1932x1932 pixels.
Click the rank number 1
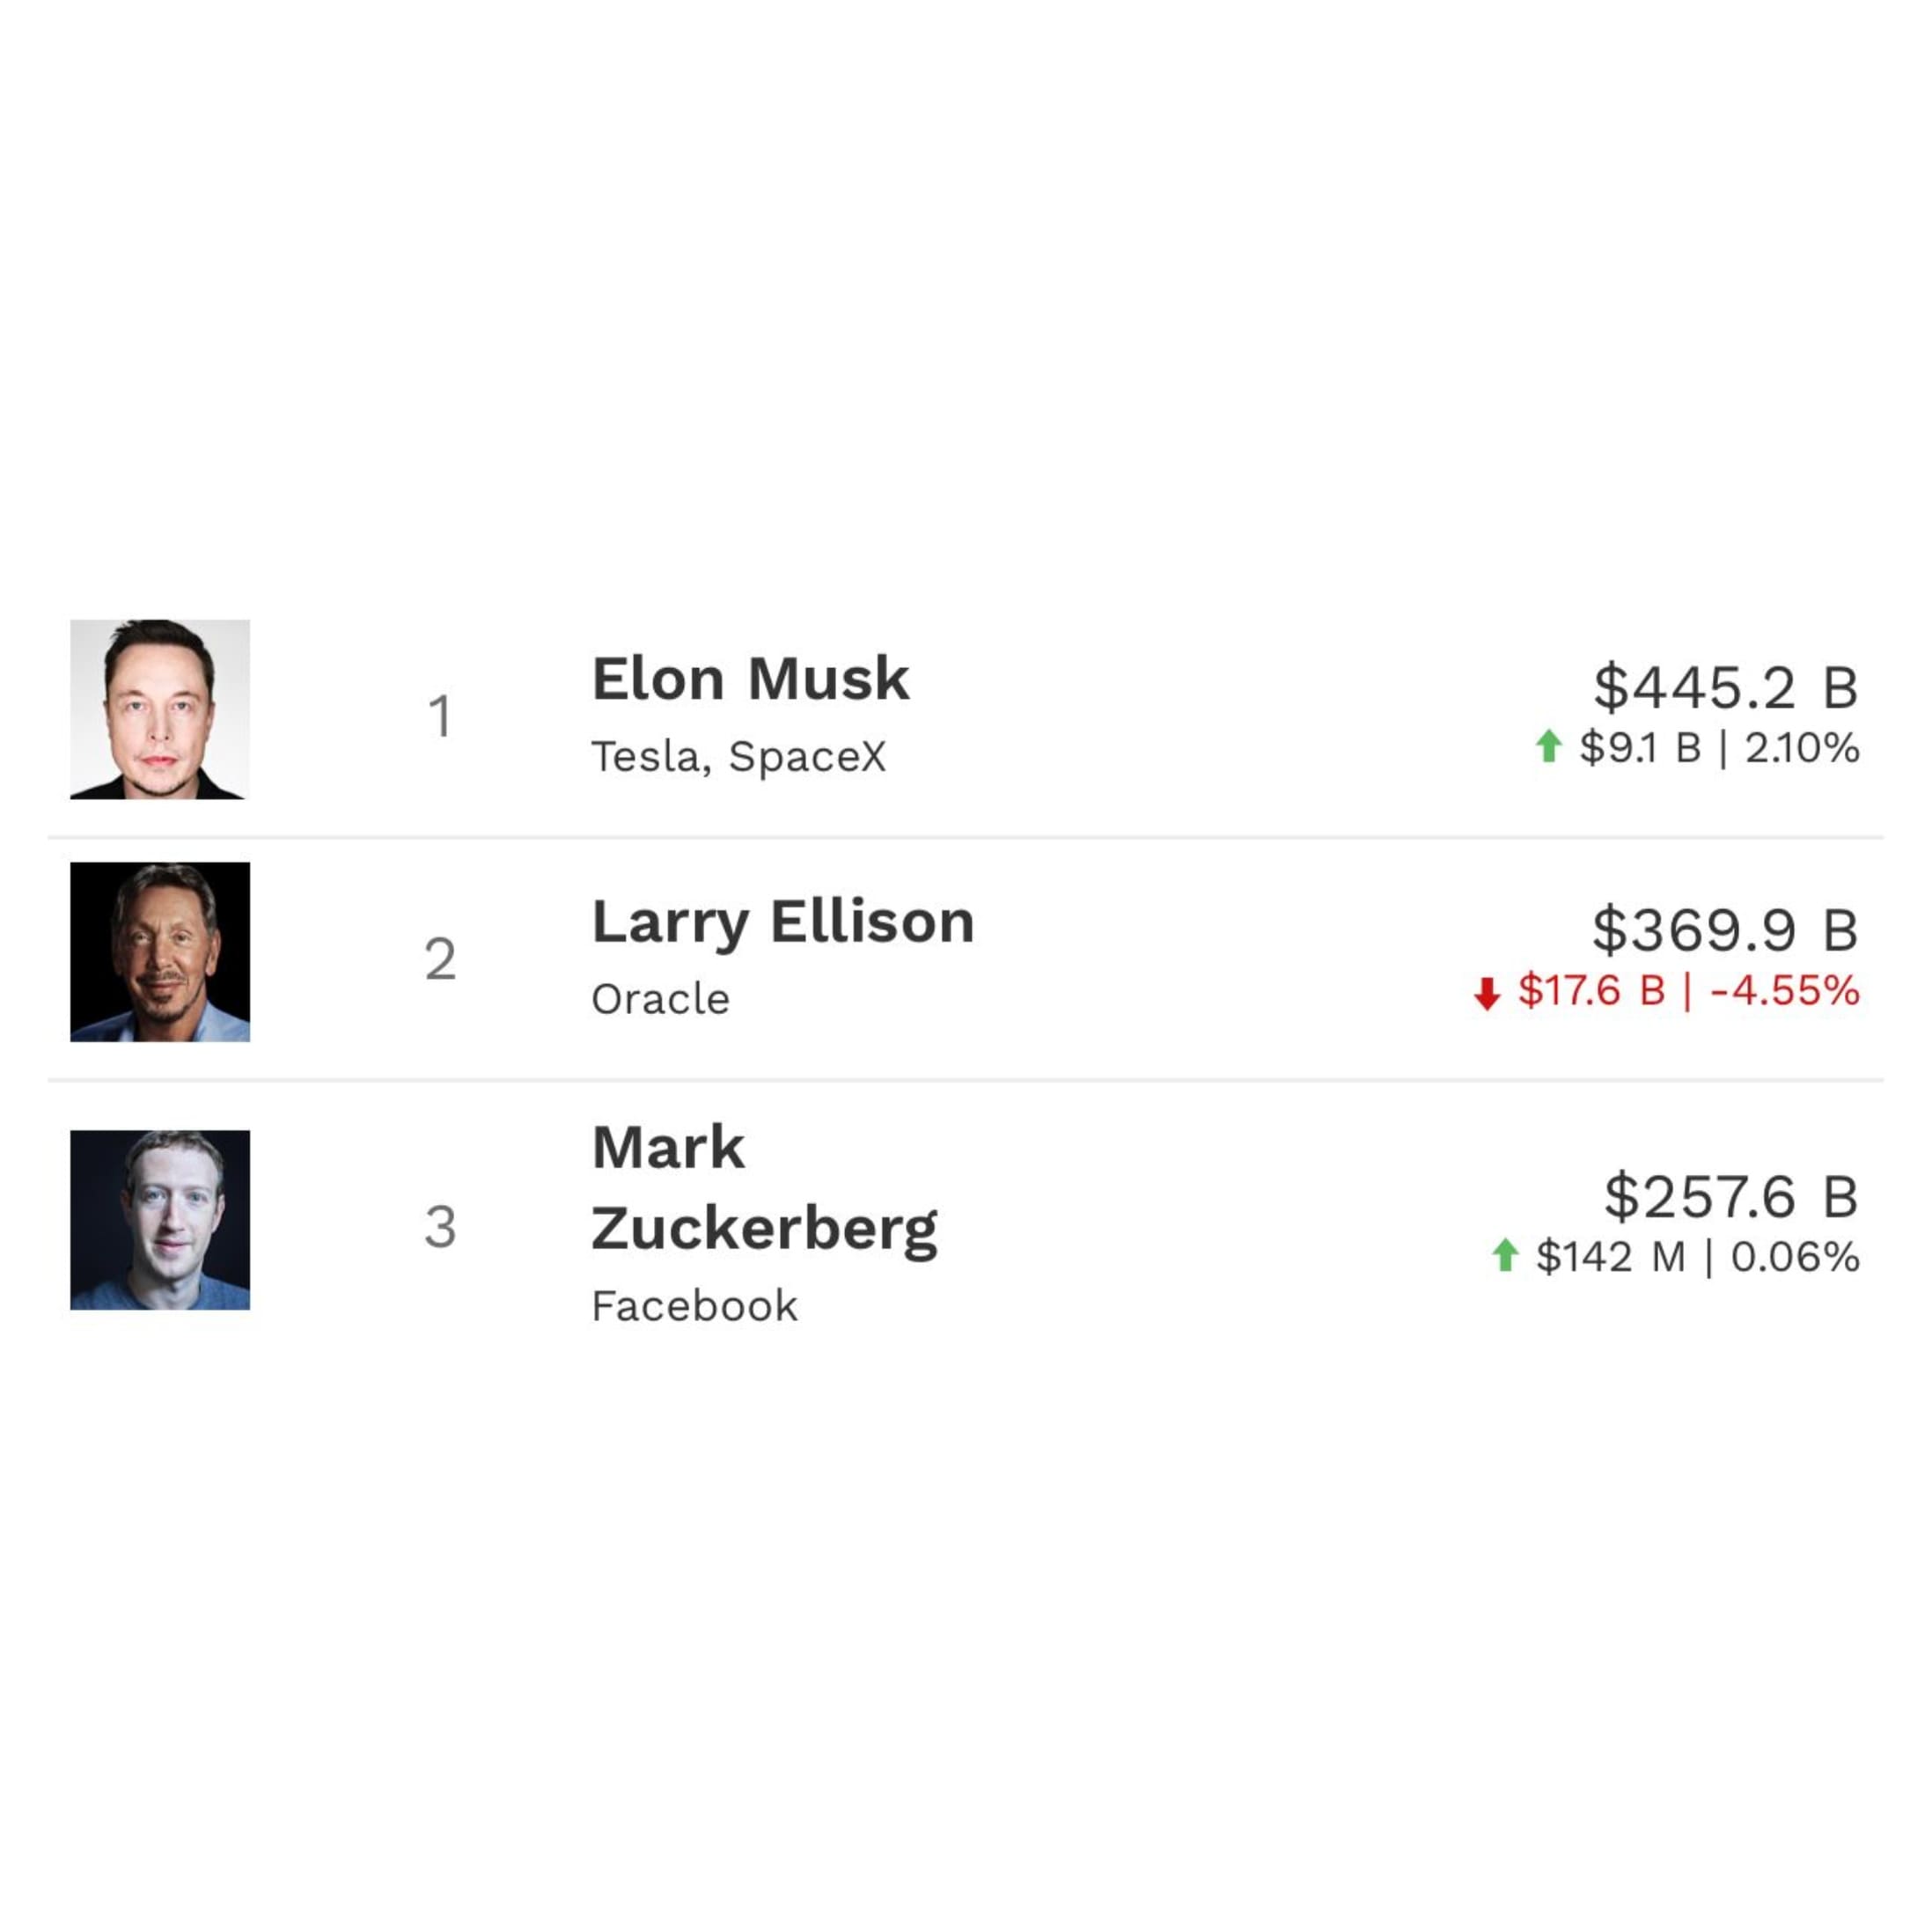[x=441, y=717]
